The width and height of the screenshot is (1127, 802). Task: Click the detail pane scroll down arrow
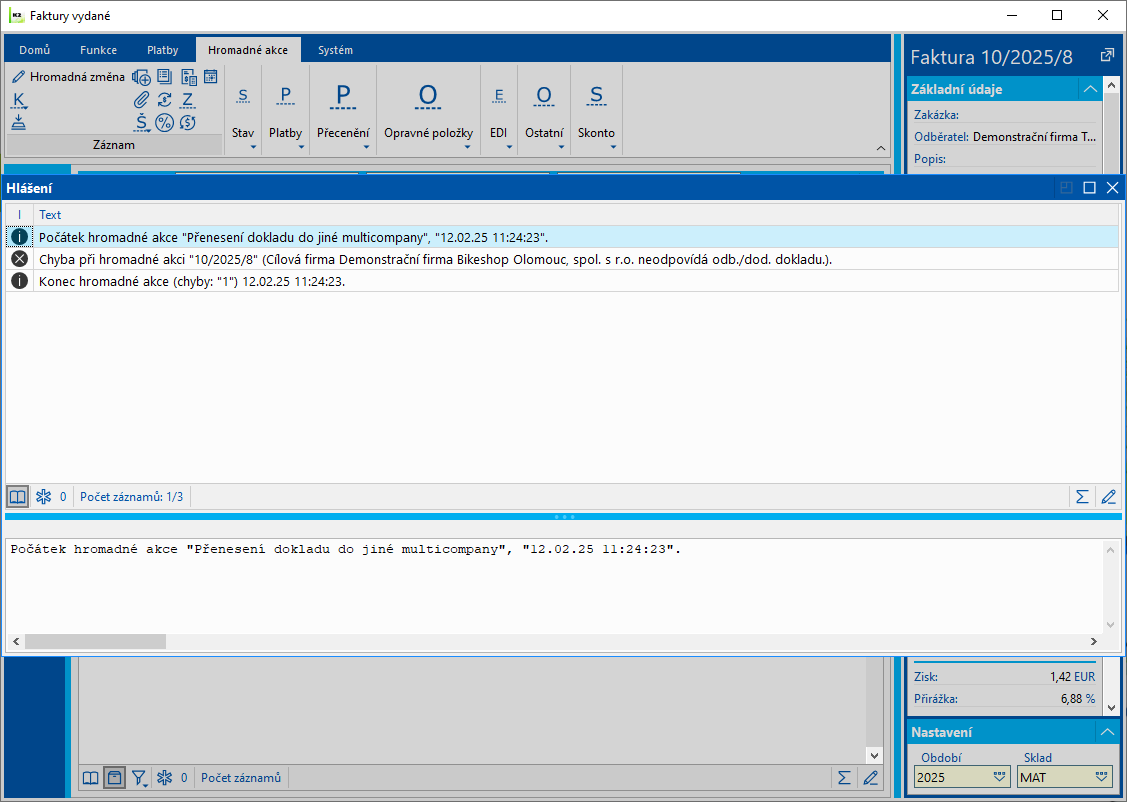pyautogui.click(x=1111, y=625)
